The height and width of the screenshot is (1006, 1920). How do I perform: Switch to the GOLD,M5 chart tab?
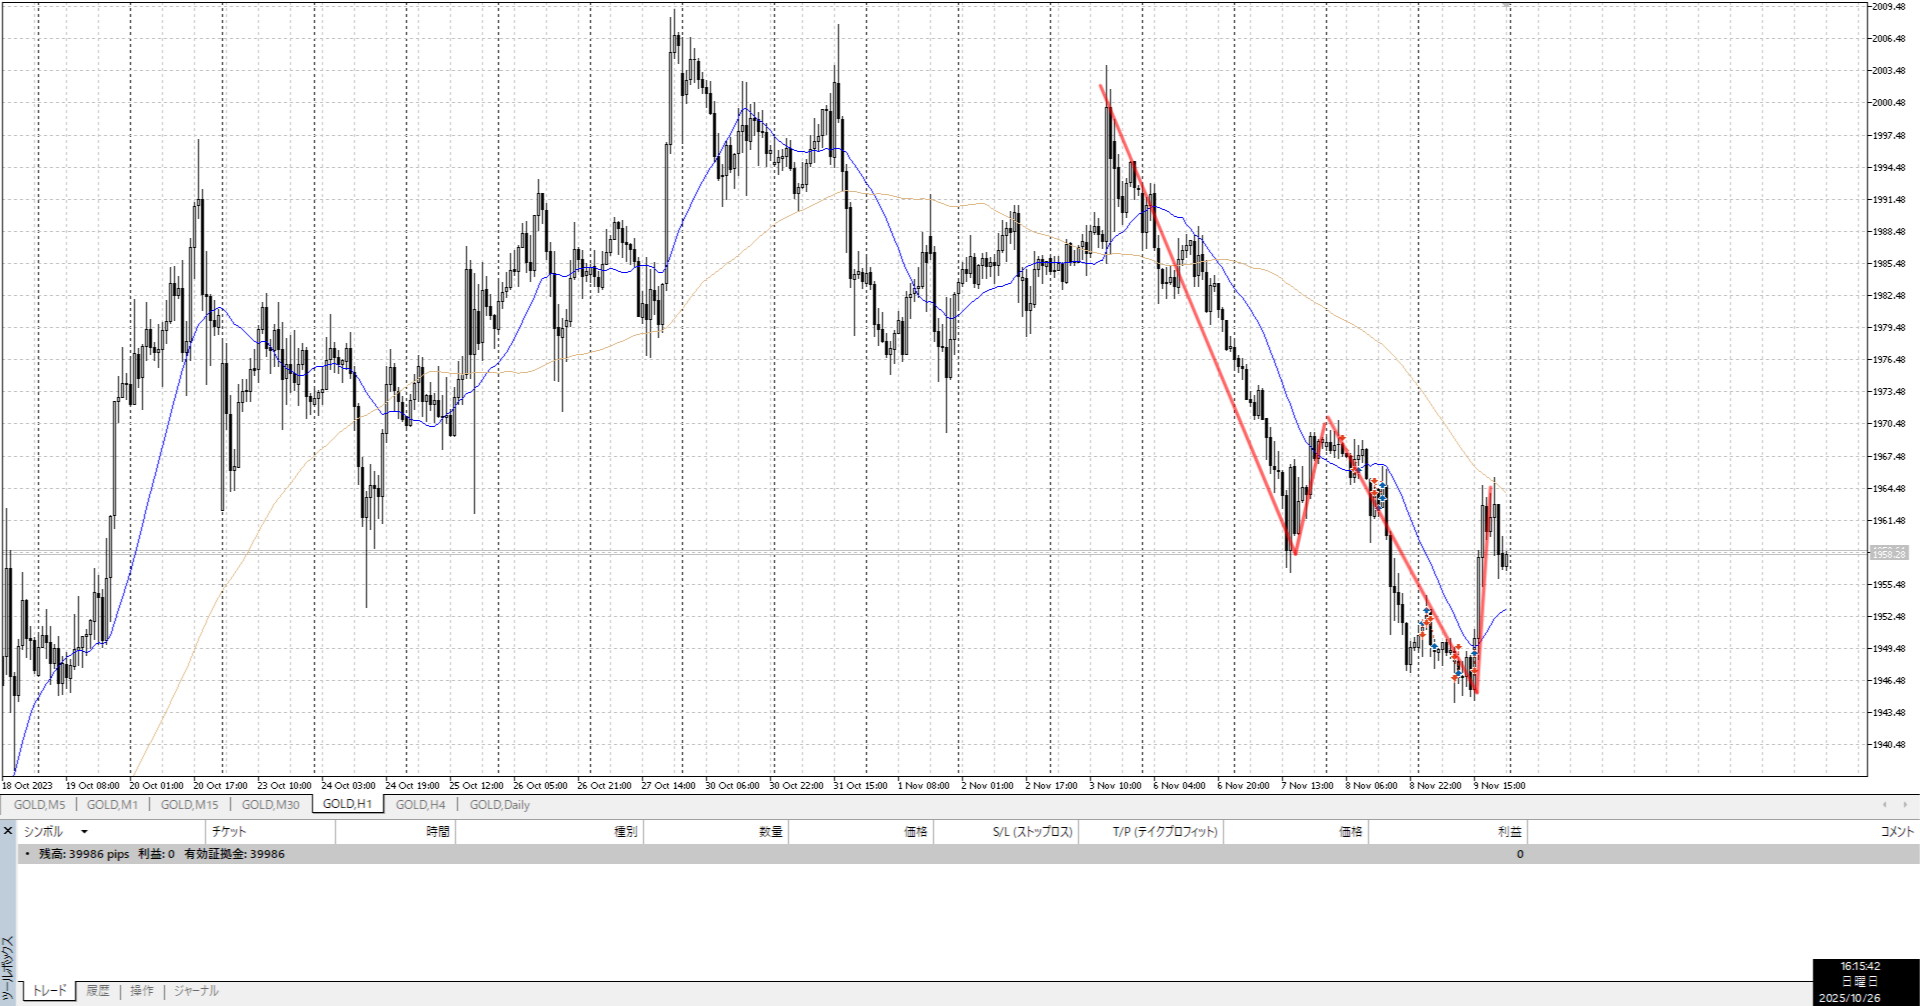tap(40, 805)
